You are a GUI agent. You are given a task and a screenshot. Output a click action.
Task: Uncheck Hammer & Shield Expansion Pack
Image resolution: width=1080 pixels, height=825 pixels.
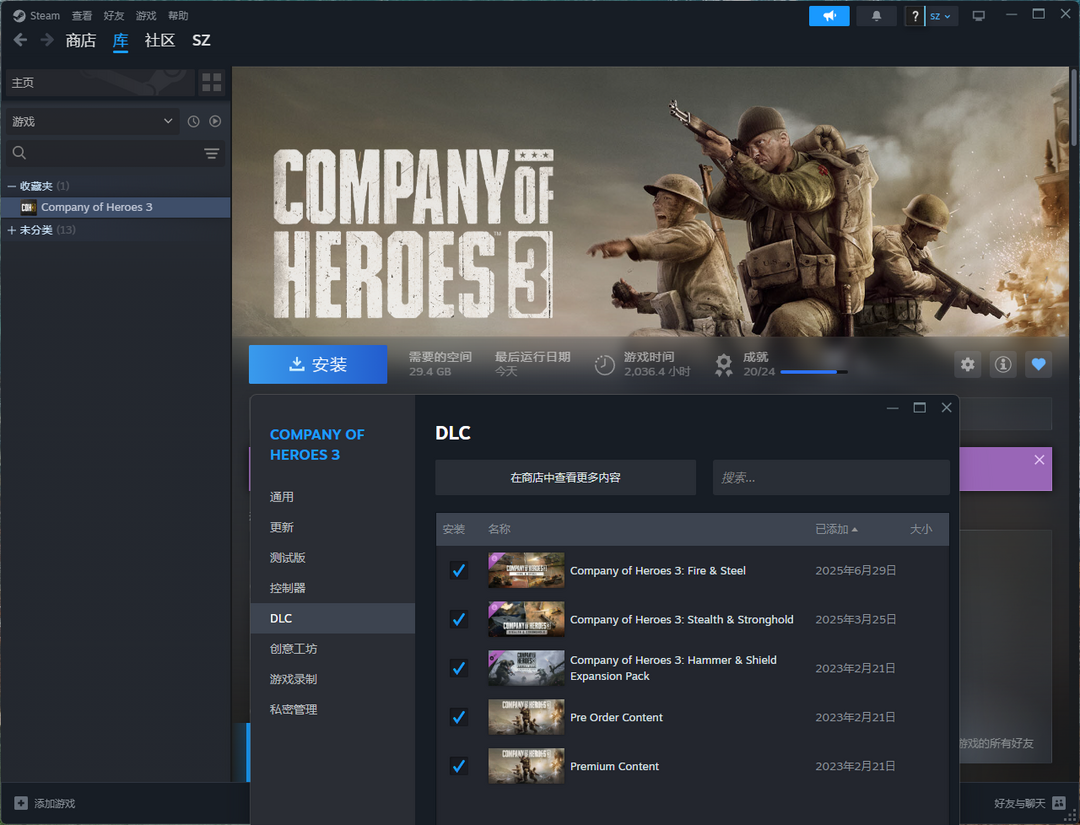pyautogui.click(x=458, y=668)
